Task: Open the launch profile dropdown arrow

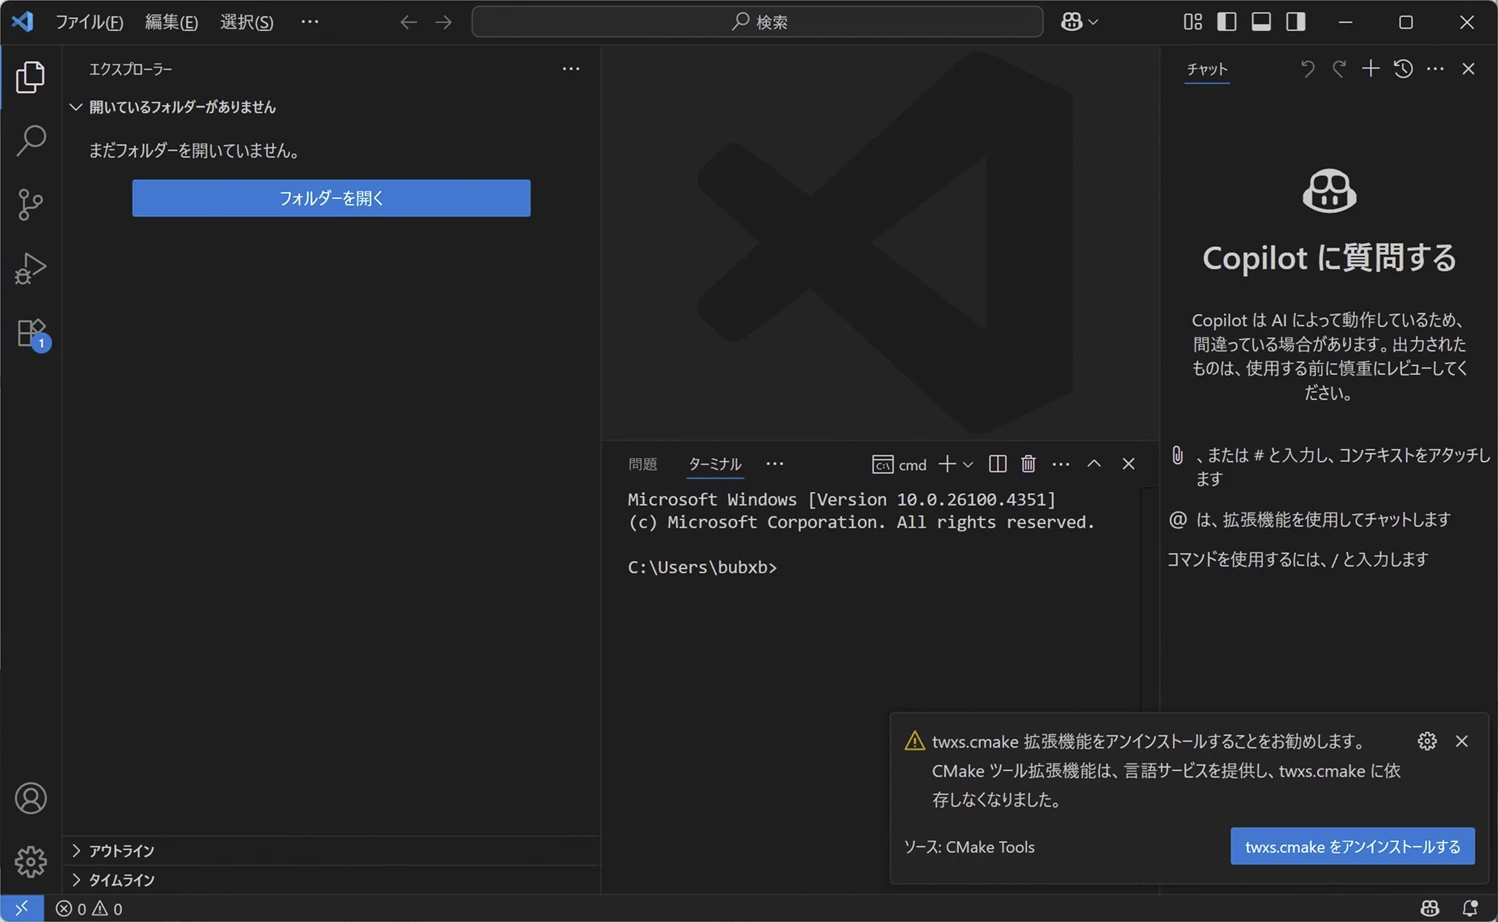Action: pyautogui.click(x=968, y=464)
